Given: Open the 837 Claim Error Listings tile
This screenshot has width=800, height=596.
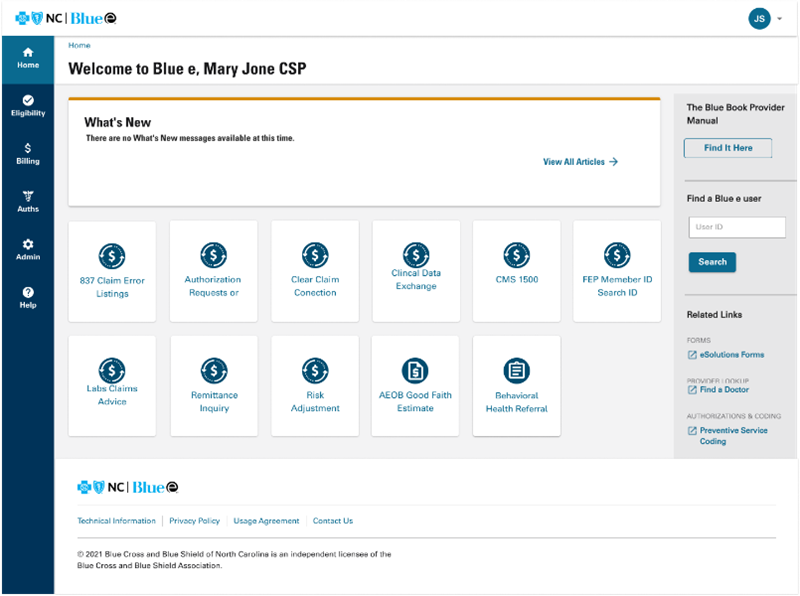Looking at the screenshot, I should (x=112, y=271).
